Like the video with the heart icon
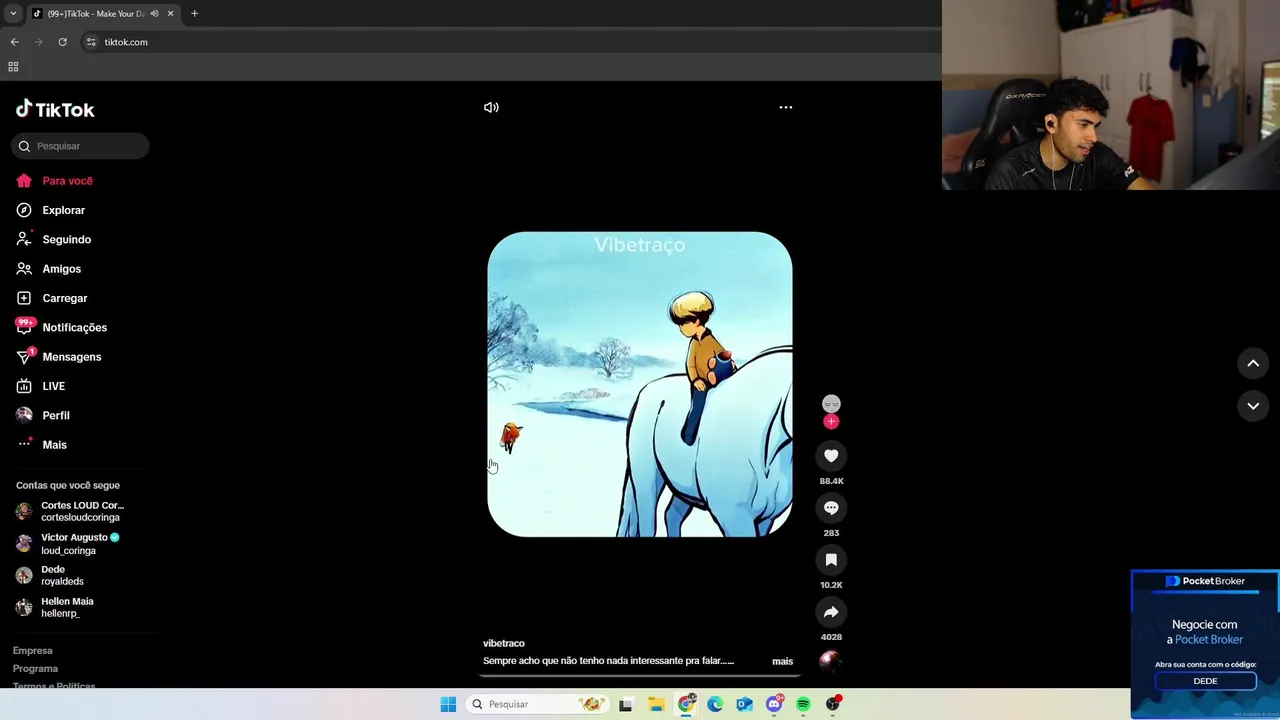 [831, 456]
